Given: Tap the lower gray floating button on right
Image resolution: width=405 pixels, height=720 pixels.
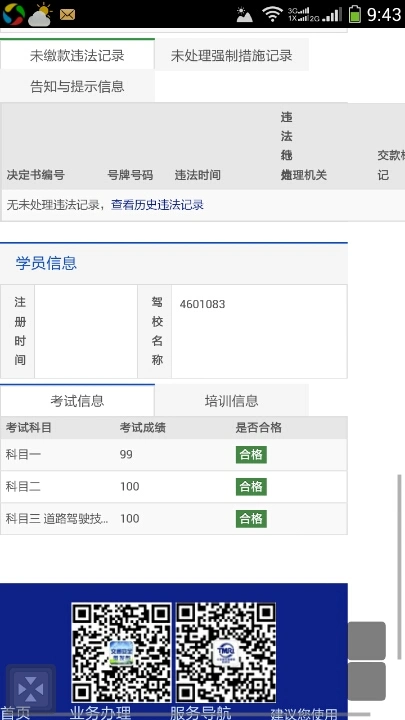Looking at the screenshot, I should pyautogui.click(x=366, y=681).
